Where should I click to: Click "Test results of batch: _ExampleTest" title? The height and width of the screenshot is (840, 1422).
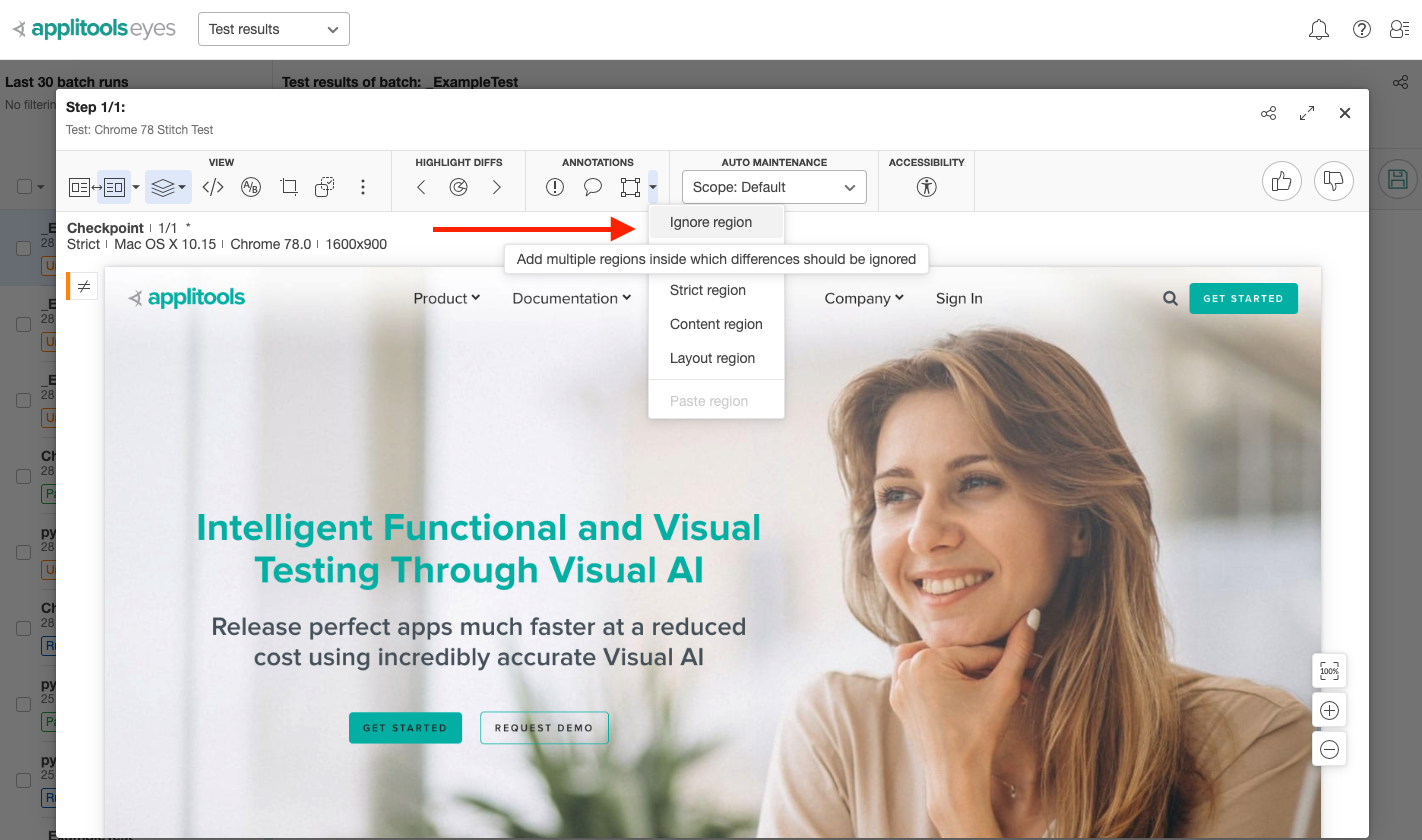coord(400,82)
